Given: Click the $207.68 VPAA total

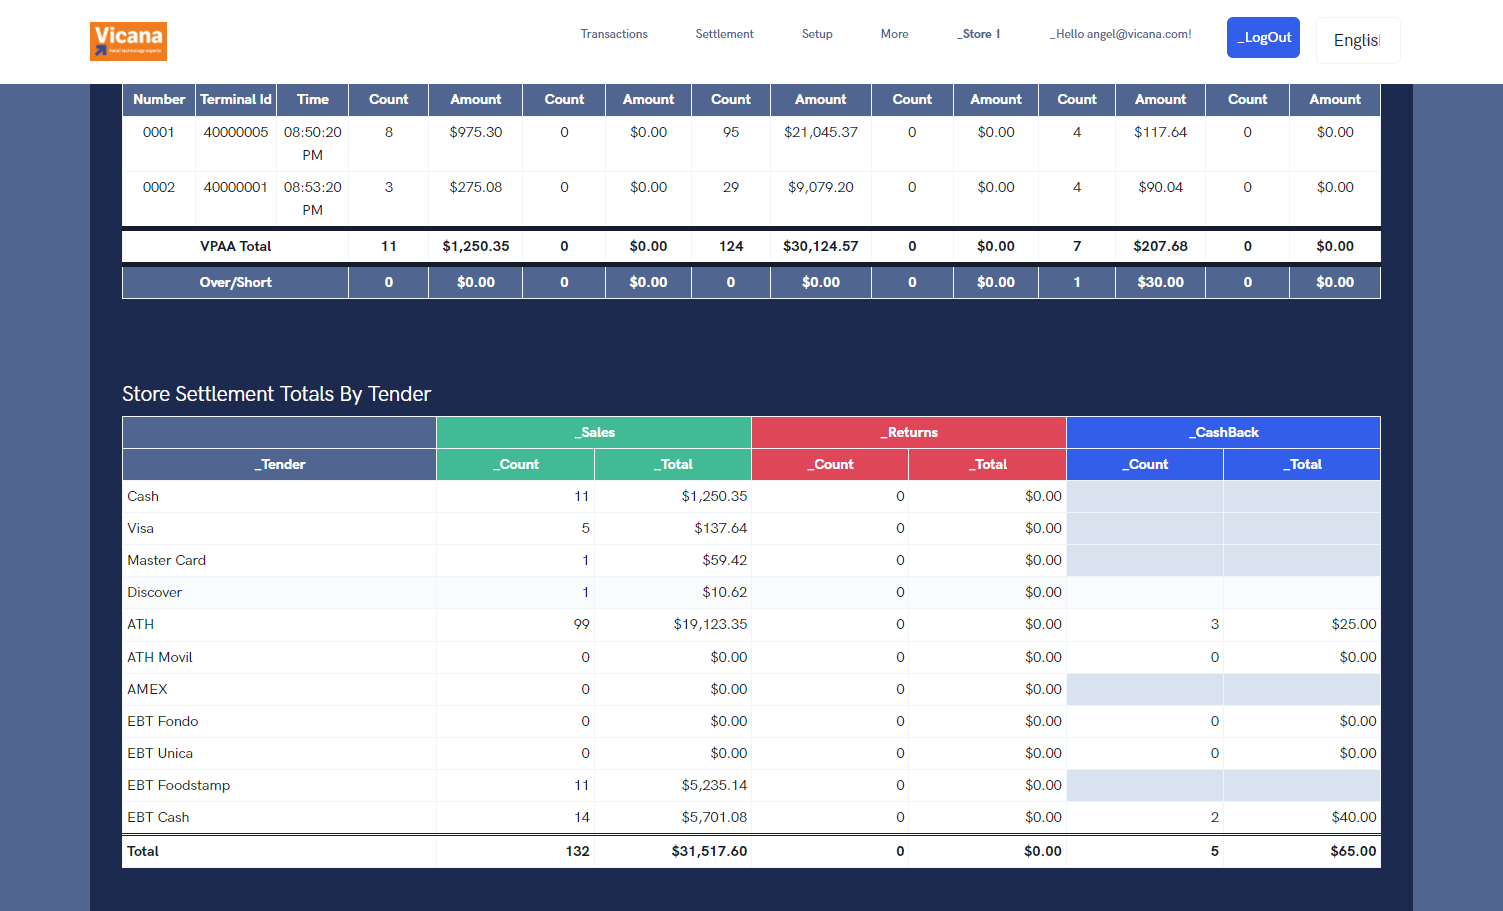Looking at the screenshot, I should click(x=1160, y=246).
